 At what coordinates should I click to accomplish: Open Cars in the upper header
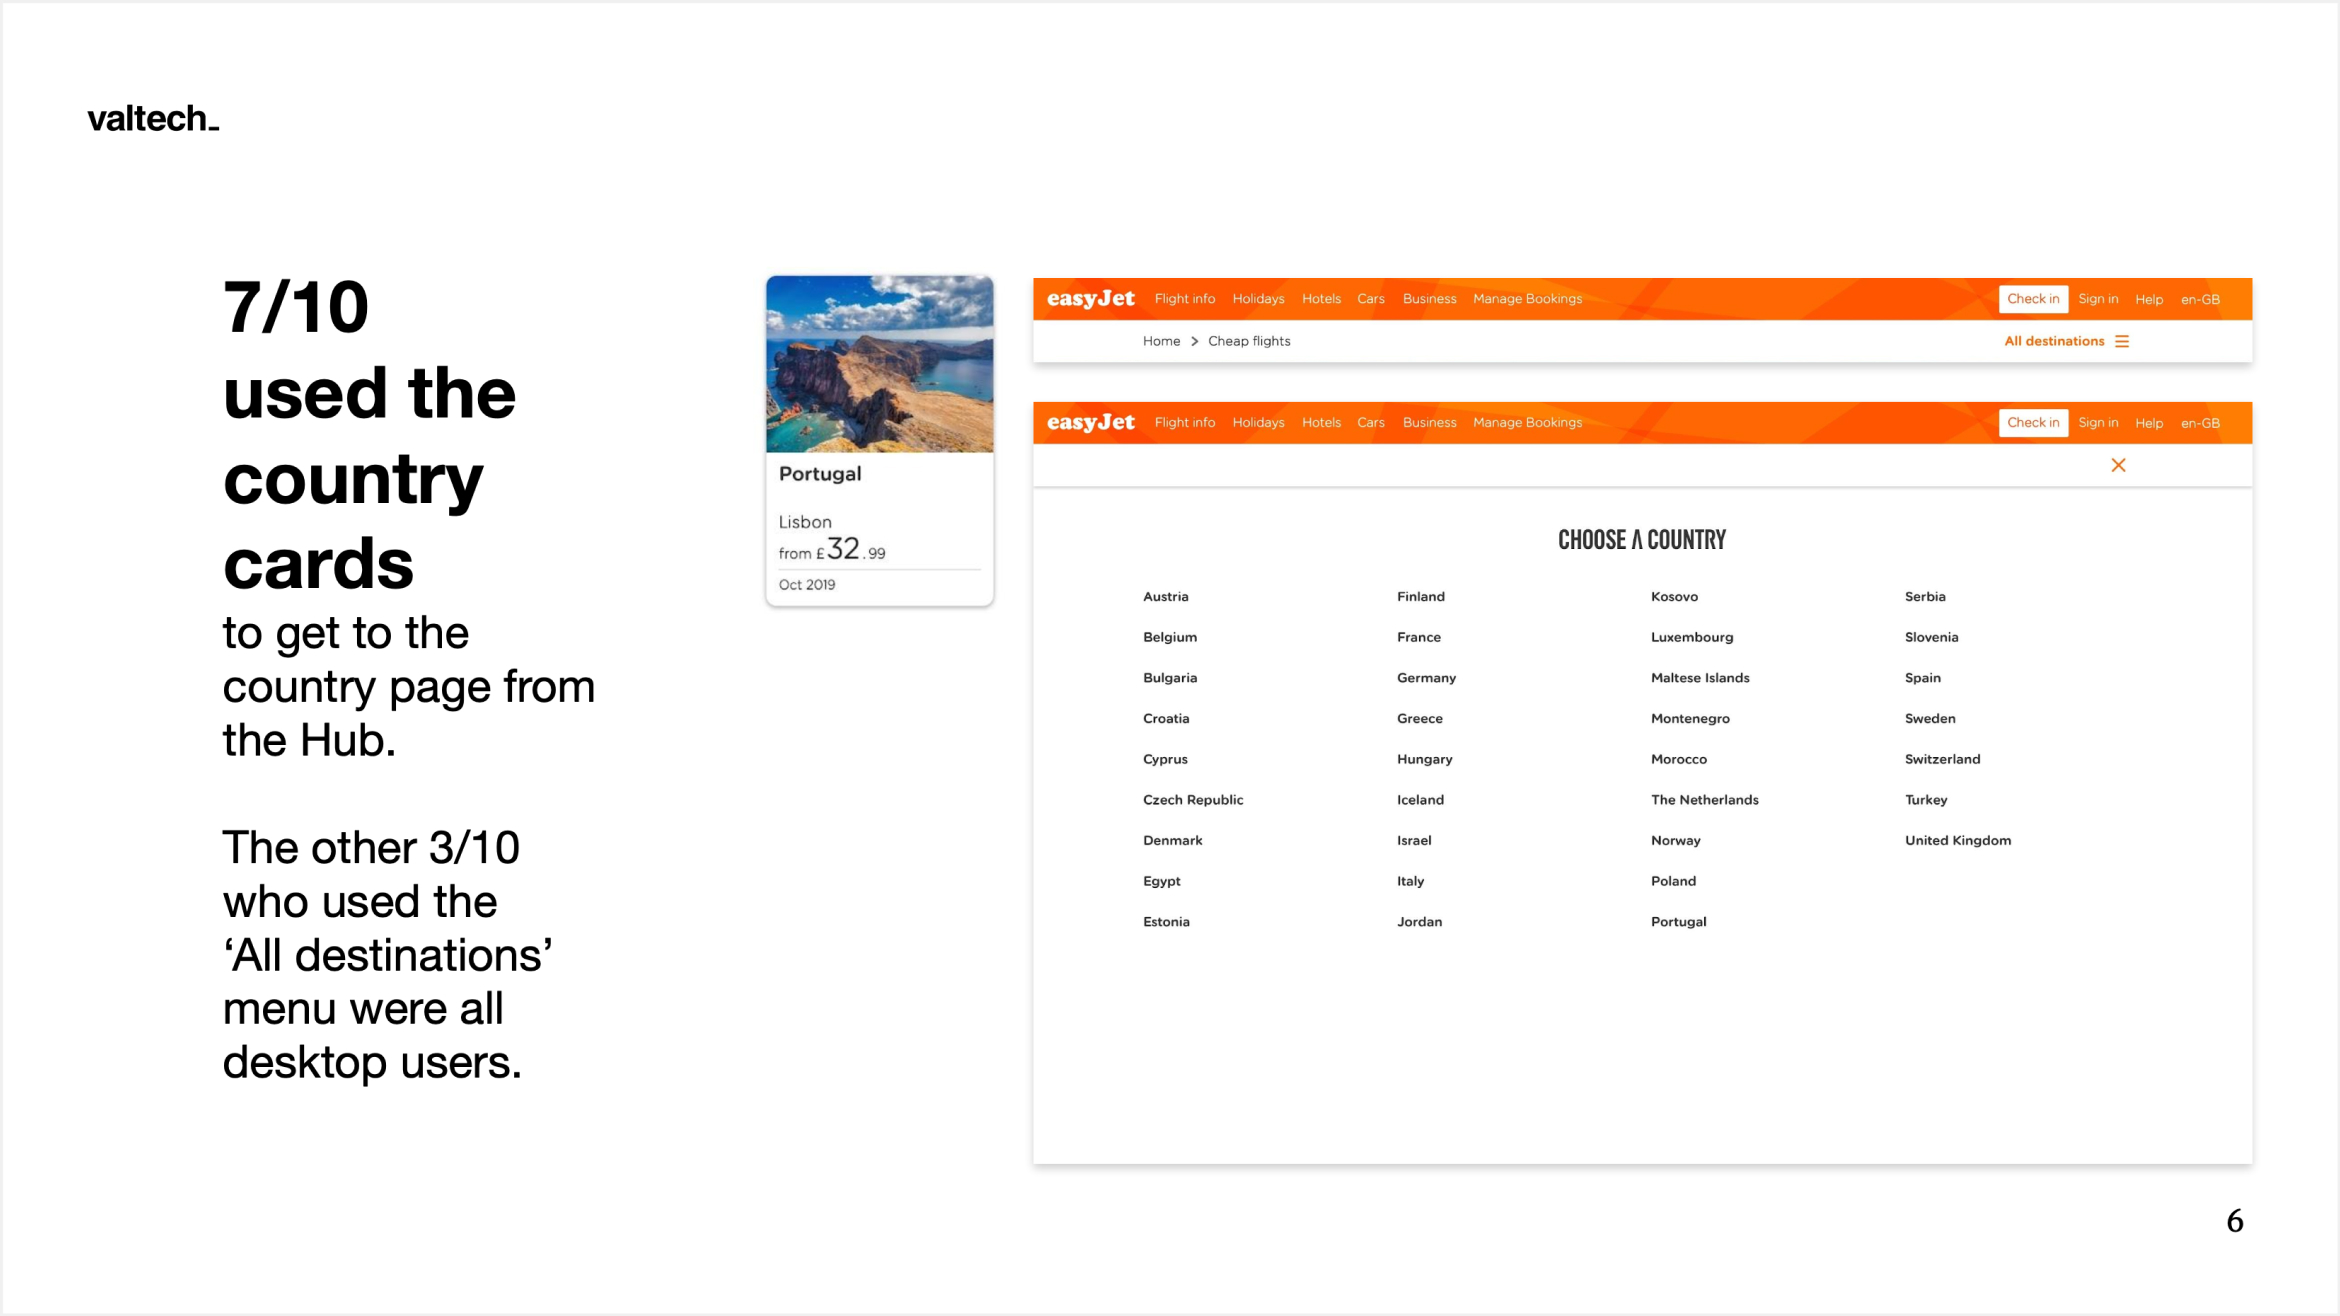click(1370, 299)
